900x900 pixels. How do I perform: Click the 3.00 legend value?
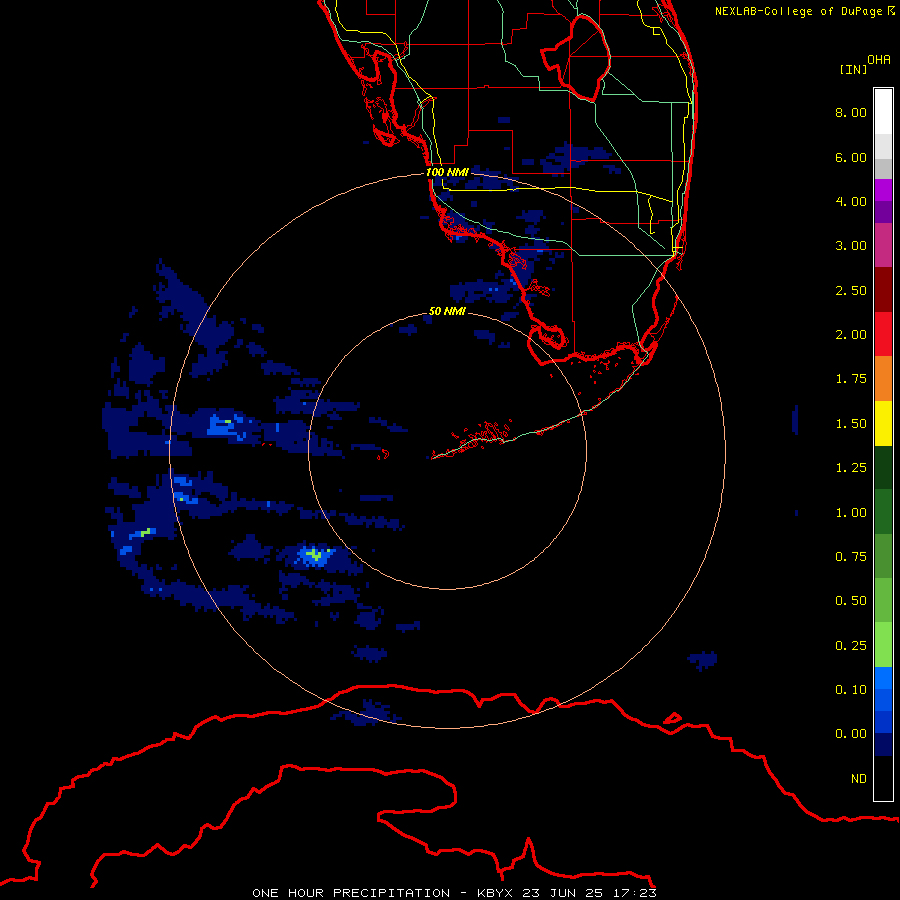click(x=851, y=246)
